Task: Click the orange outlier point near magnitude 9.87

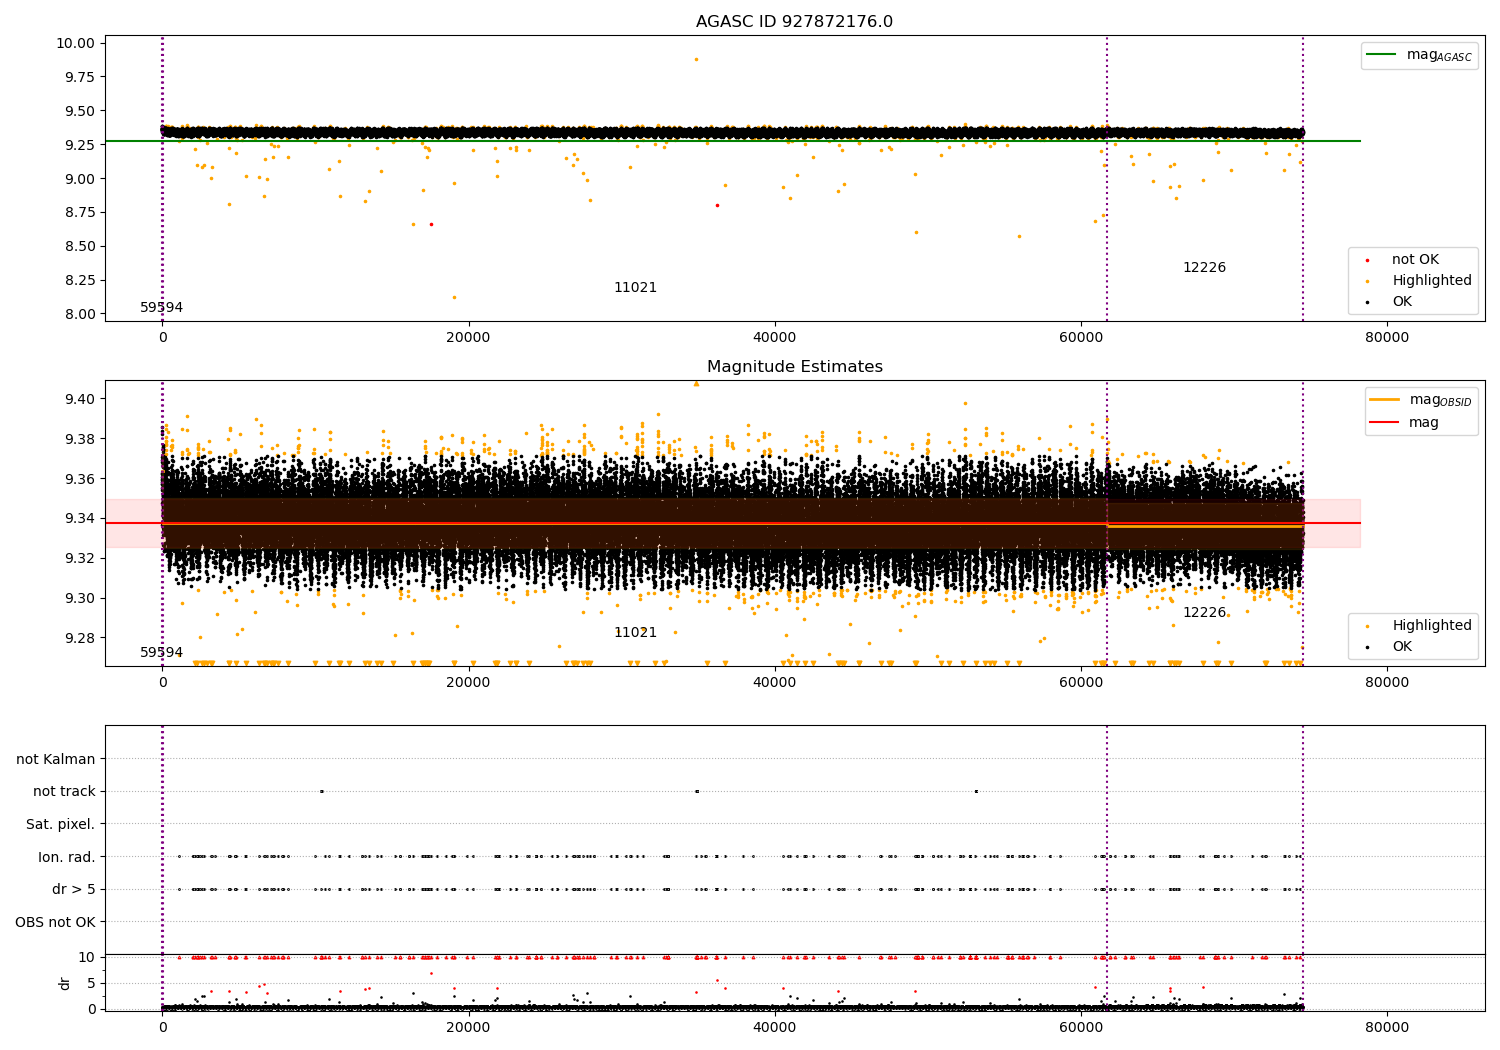Action: (x=696, y=59)
